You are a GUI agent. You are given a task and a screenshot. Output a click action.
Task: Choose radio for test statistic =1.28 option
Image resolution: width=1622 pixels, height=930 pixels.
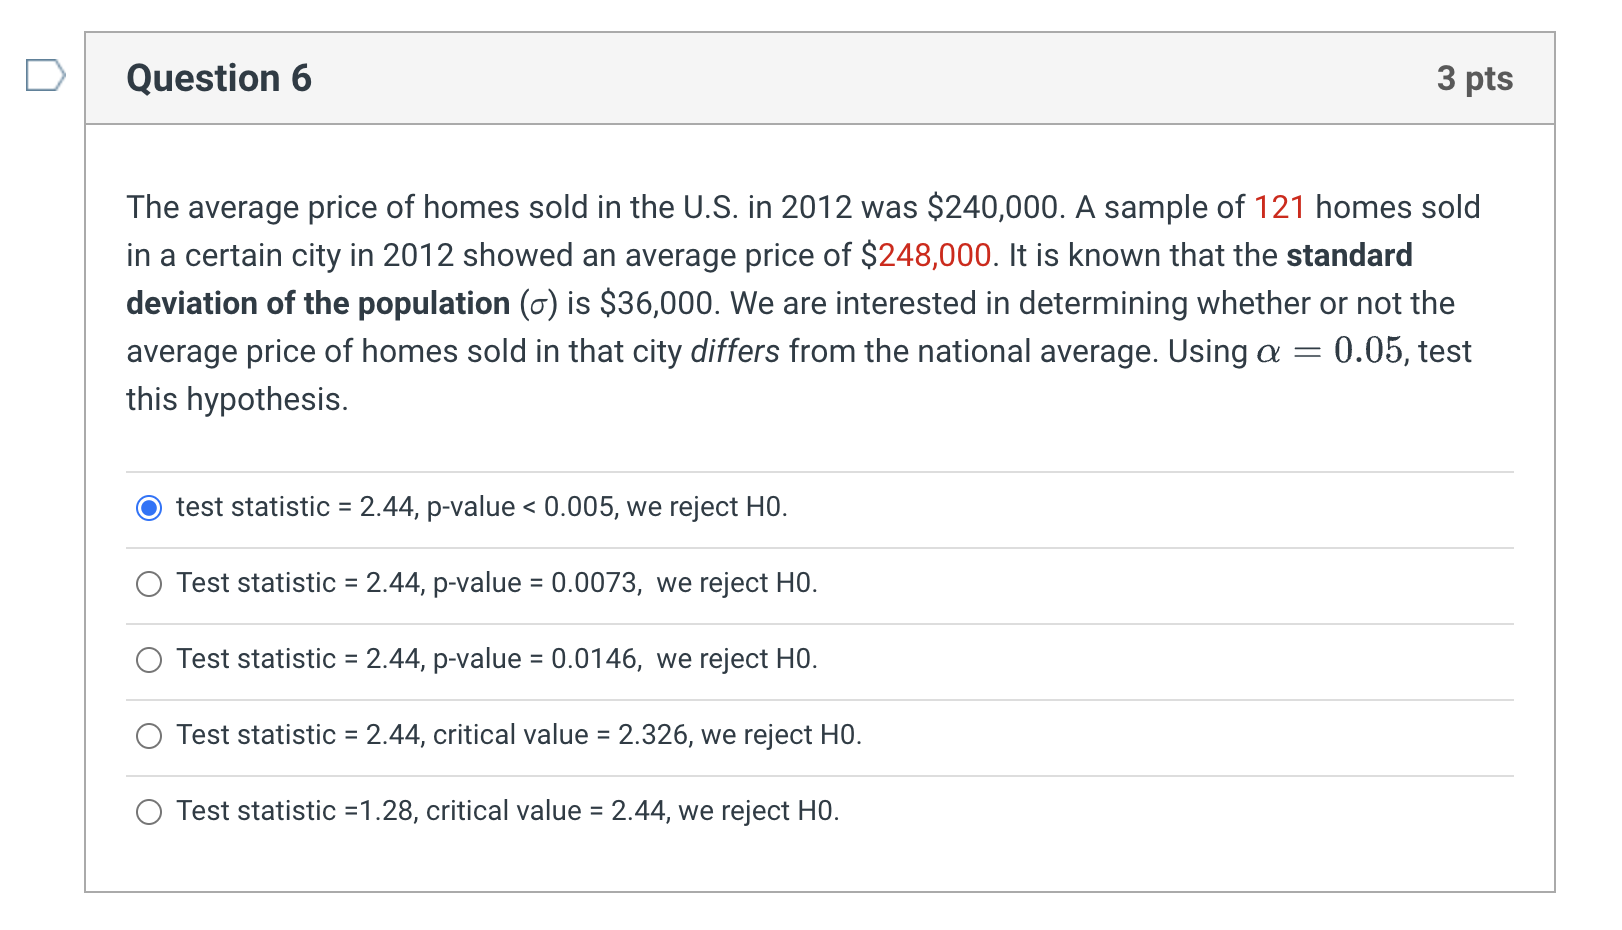(x=149, y=812)
